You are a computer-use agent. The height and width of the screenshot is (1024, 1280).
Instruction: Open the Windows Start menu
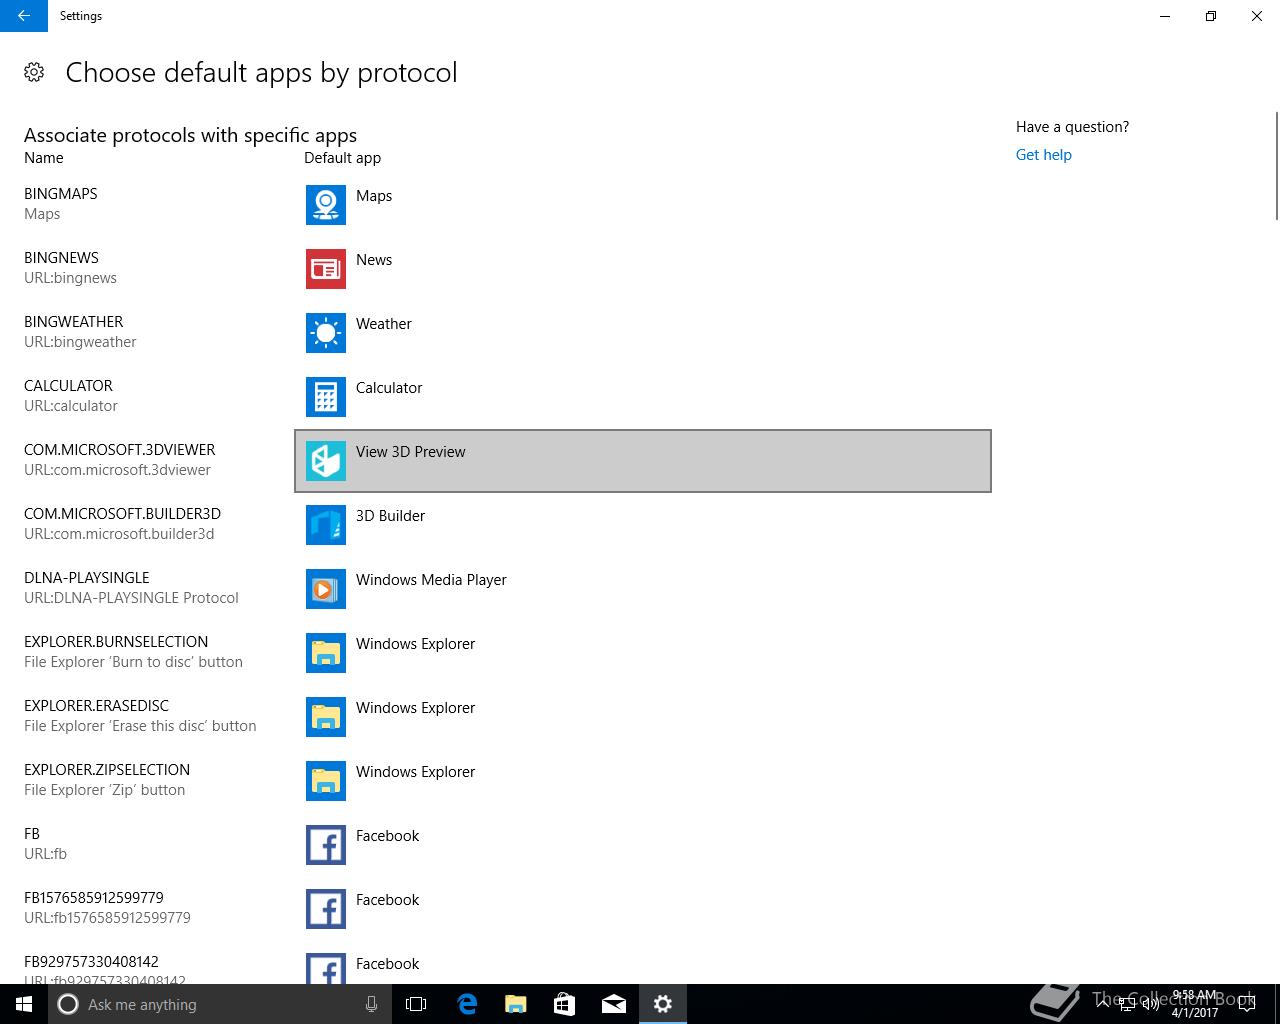tap(24, 1004)
